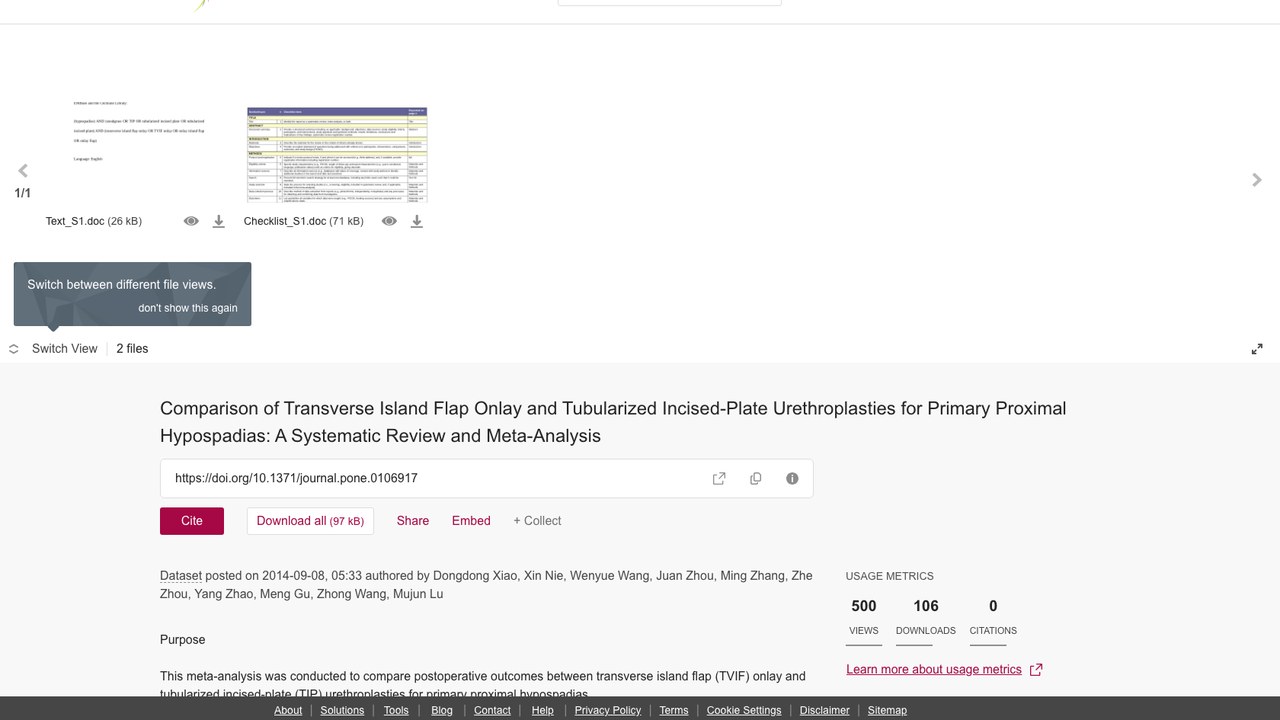The width and height of the screenshot is (1280, 720).
Task: Open the Download all (97 kB) option
Action: (x=310, y=521)
